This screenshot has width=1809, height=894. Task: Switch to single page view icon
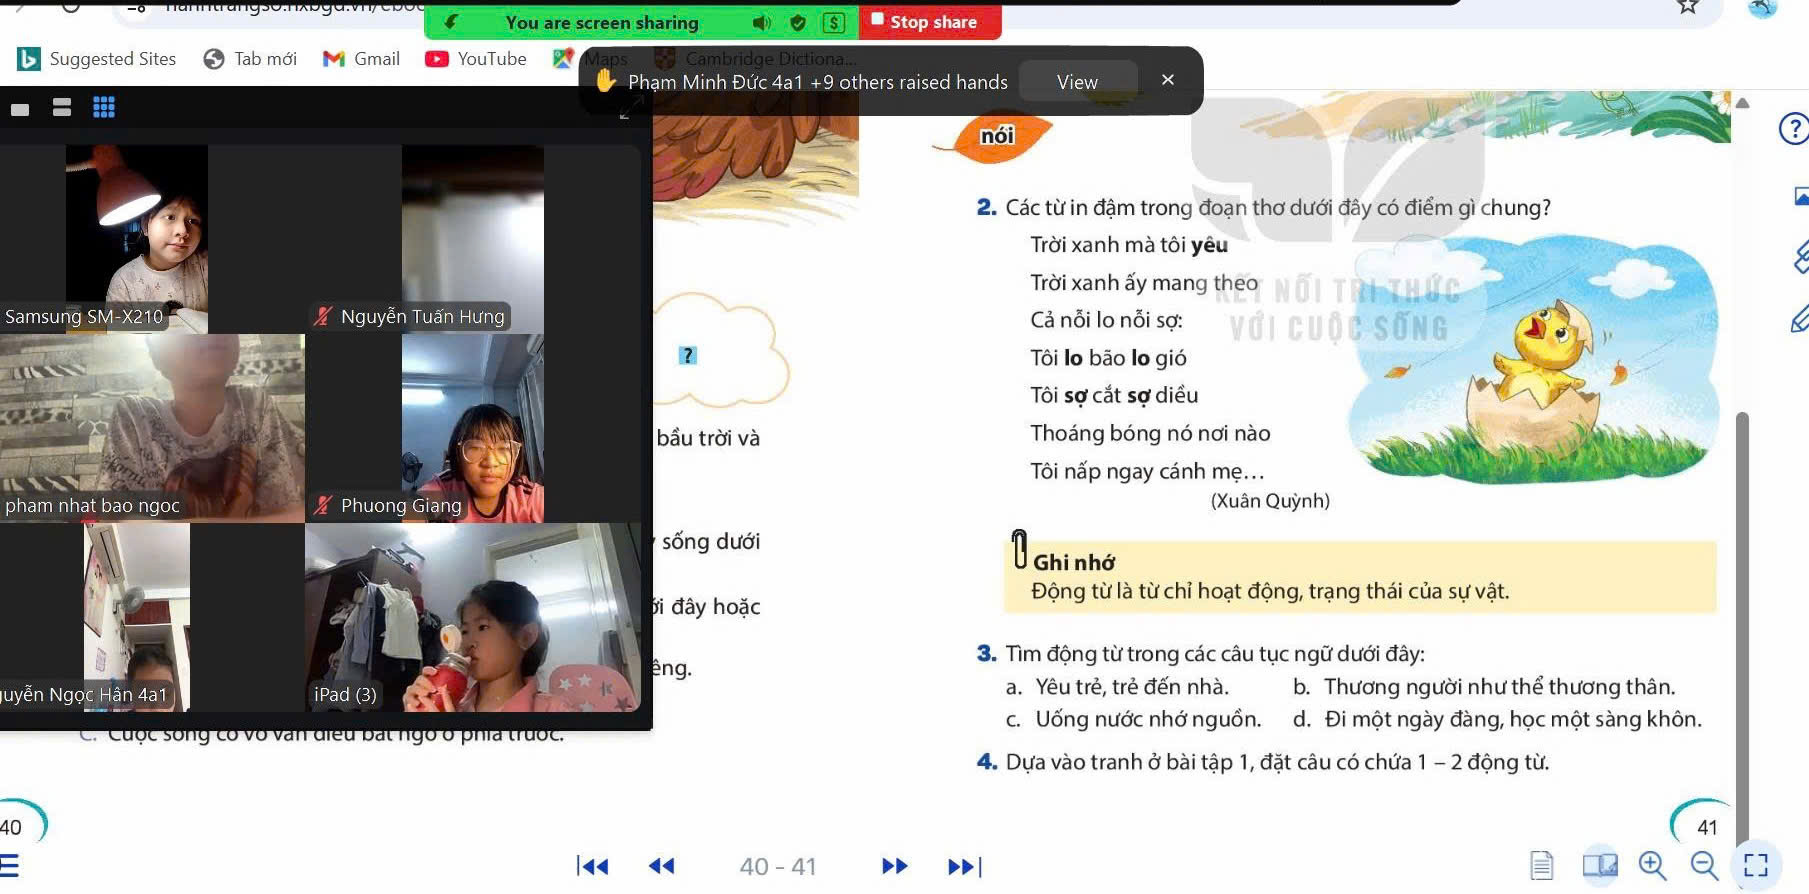tap(1541, 865)
